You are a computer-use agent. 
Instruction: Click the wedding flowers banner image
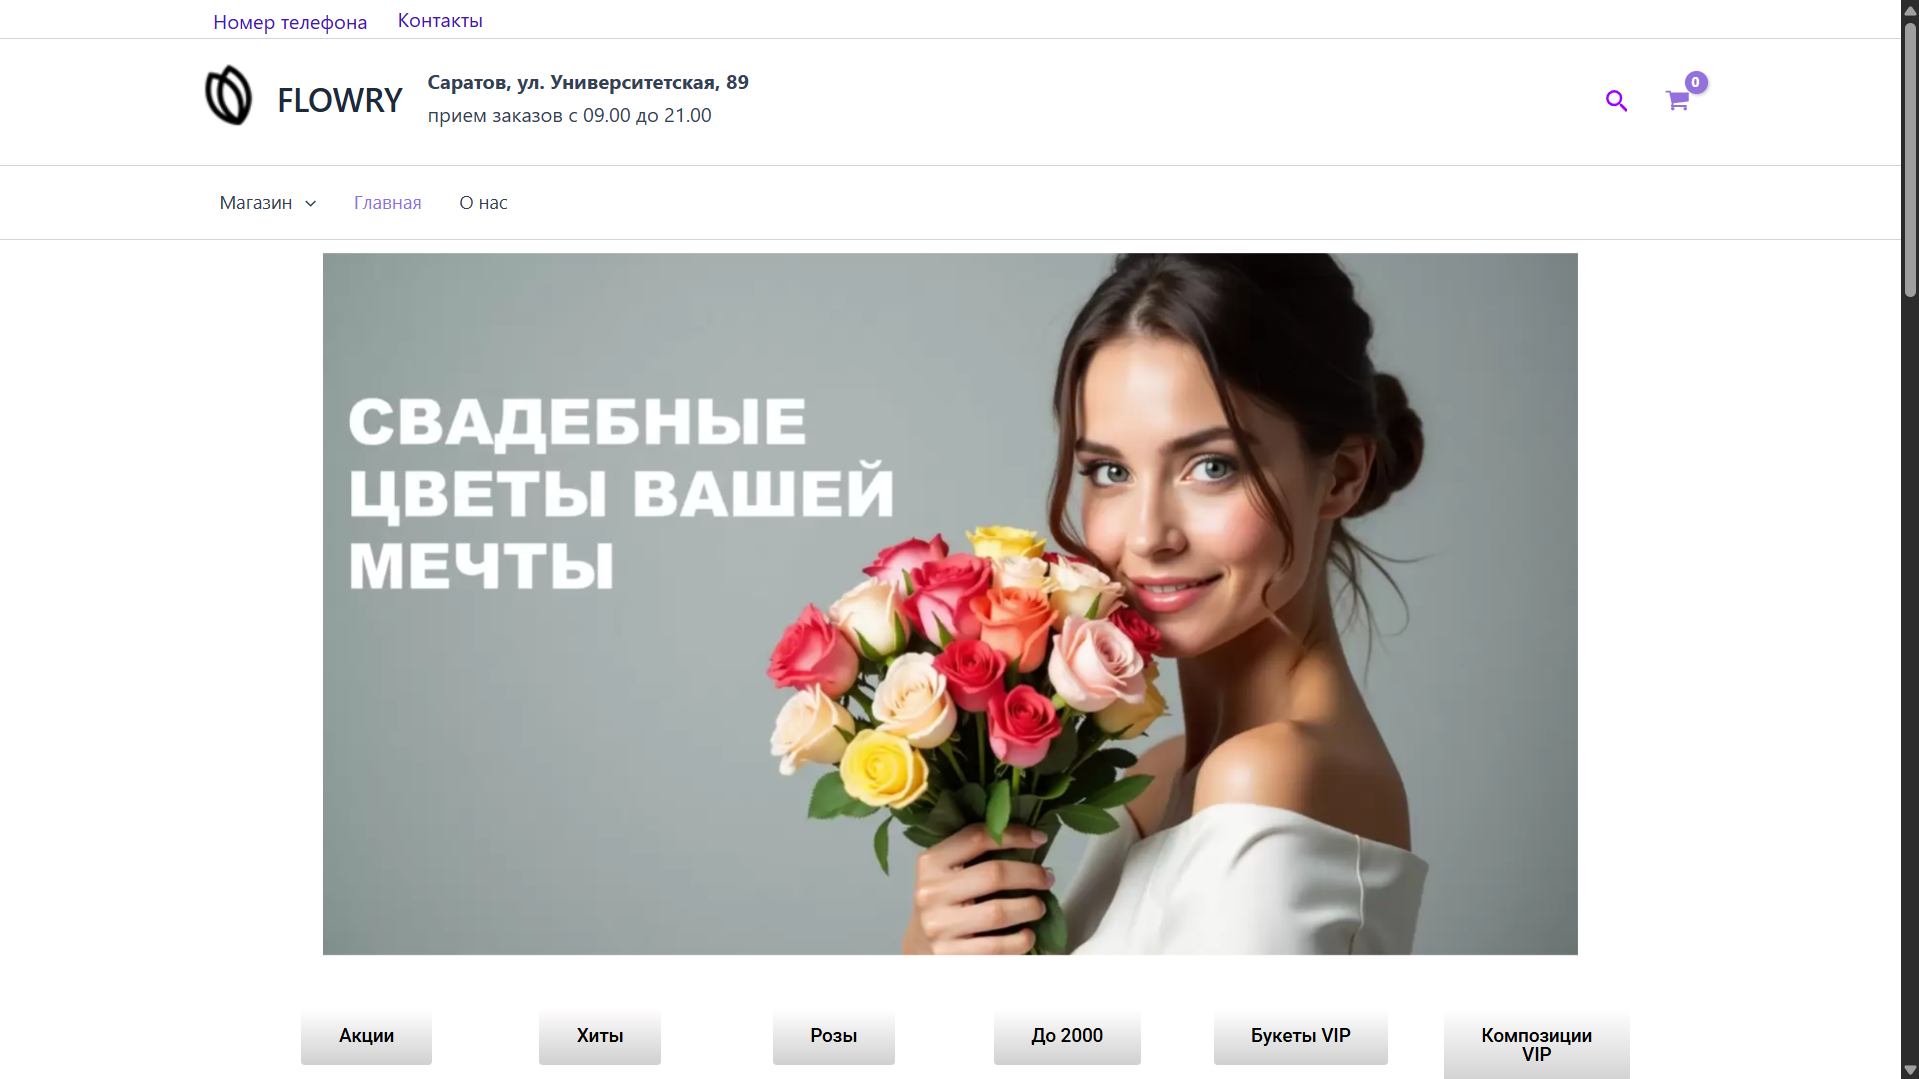(x=950, y=604)
